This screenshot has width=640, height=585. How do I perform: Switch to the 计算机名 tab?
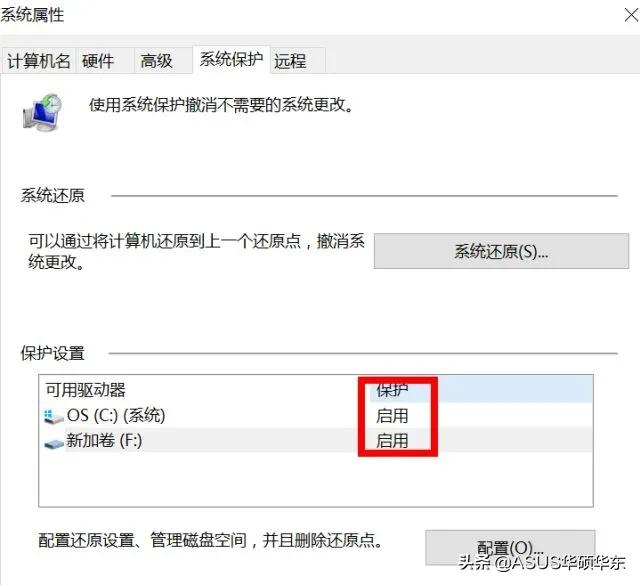[38, 61]
